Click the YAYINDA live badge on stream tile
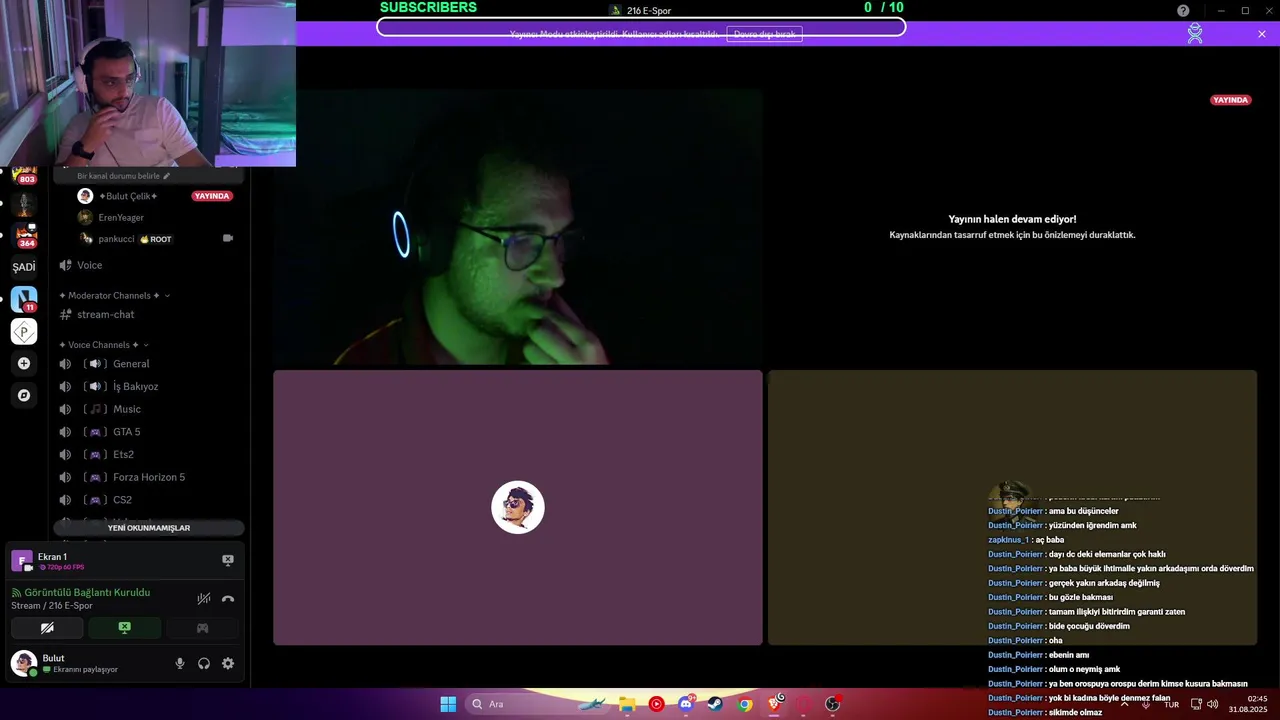Viewport: 1280px width, 720px height. (x=1230, y=100)
